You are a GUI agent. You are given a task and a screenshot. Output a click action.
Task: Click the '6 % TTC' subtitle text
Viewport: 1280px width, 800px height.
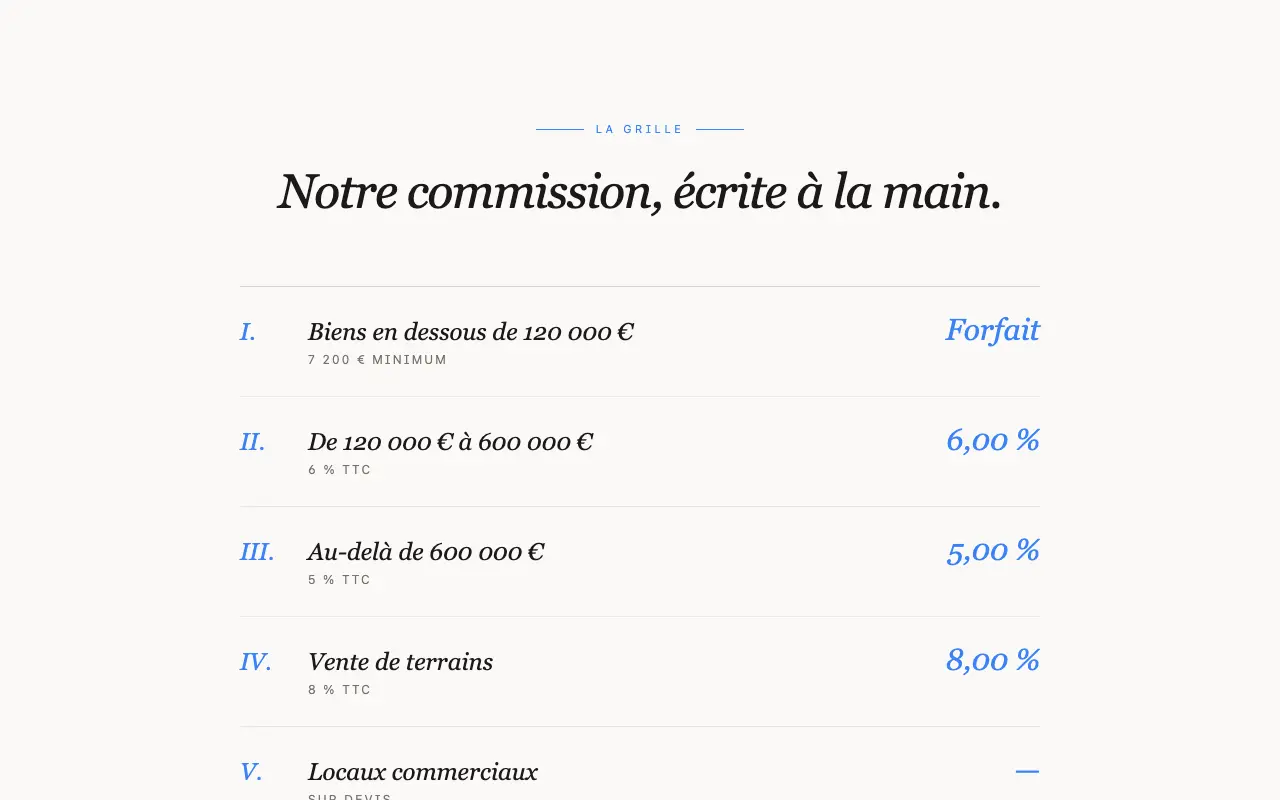(339, 470)
